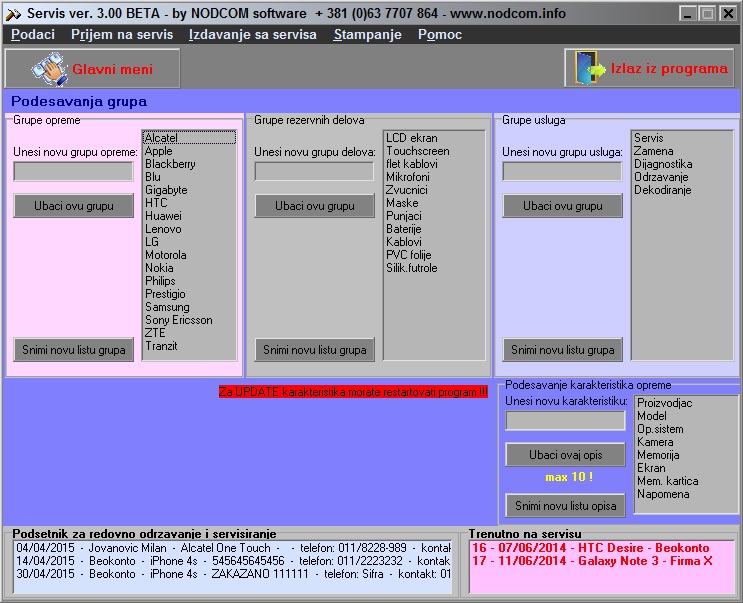Screen dimensions: 743x603
Task: Open the Stampanje menu
Action: [367, 35]
